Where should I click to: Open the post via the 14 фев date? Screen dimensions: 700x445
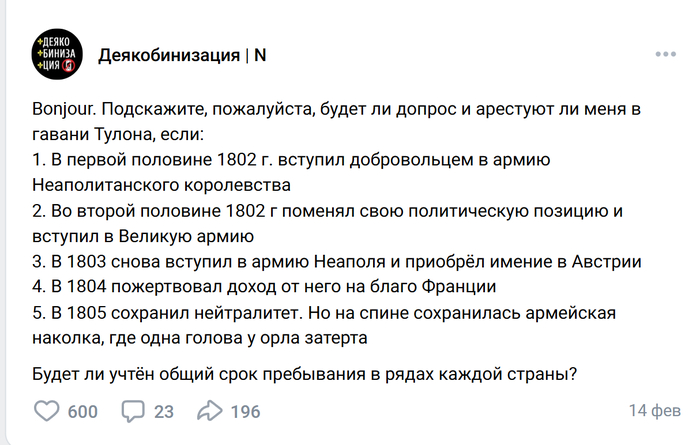(655, 411)
